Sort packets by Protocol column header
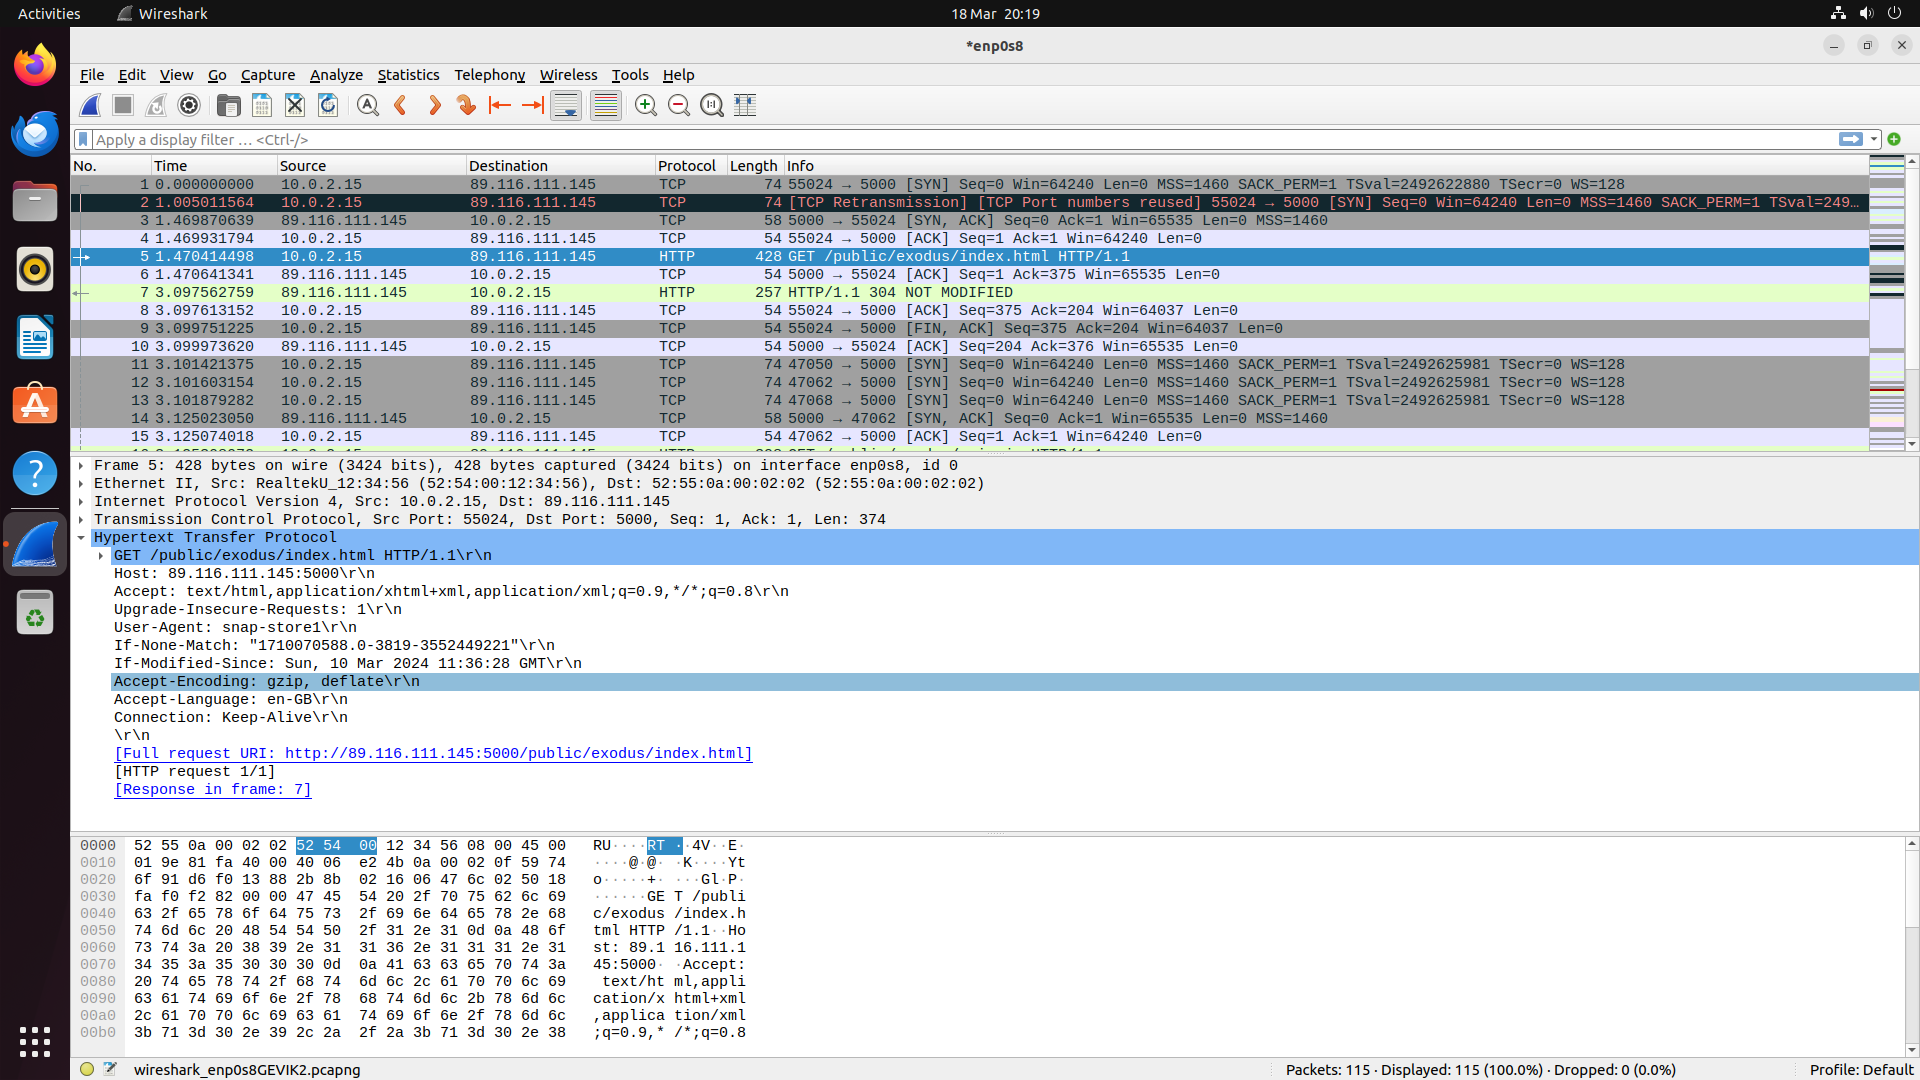Image resolution: width=1920 pixels, height=1080 pixels. [x=690, y=166]
